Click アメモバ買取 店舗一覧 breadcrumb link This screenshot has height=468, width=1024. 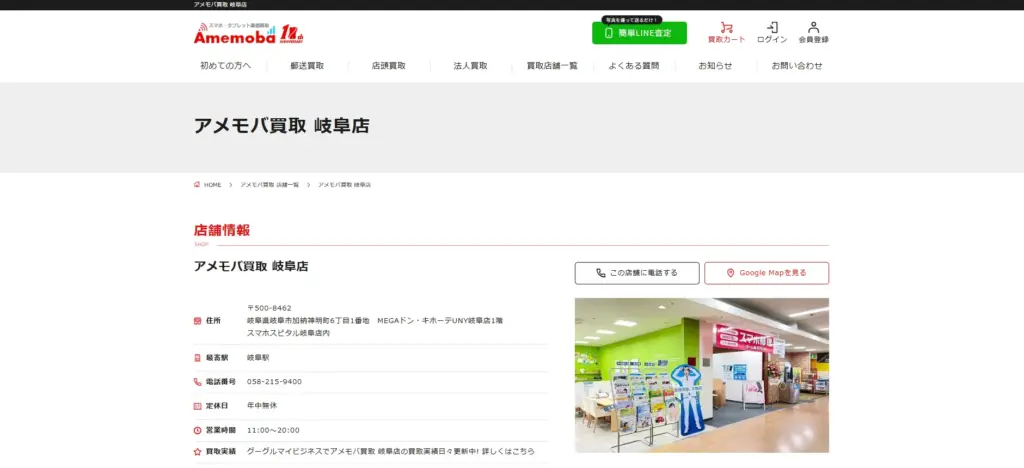[x=269, y=185]
